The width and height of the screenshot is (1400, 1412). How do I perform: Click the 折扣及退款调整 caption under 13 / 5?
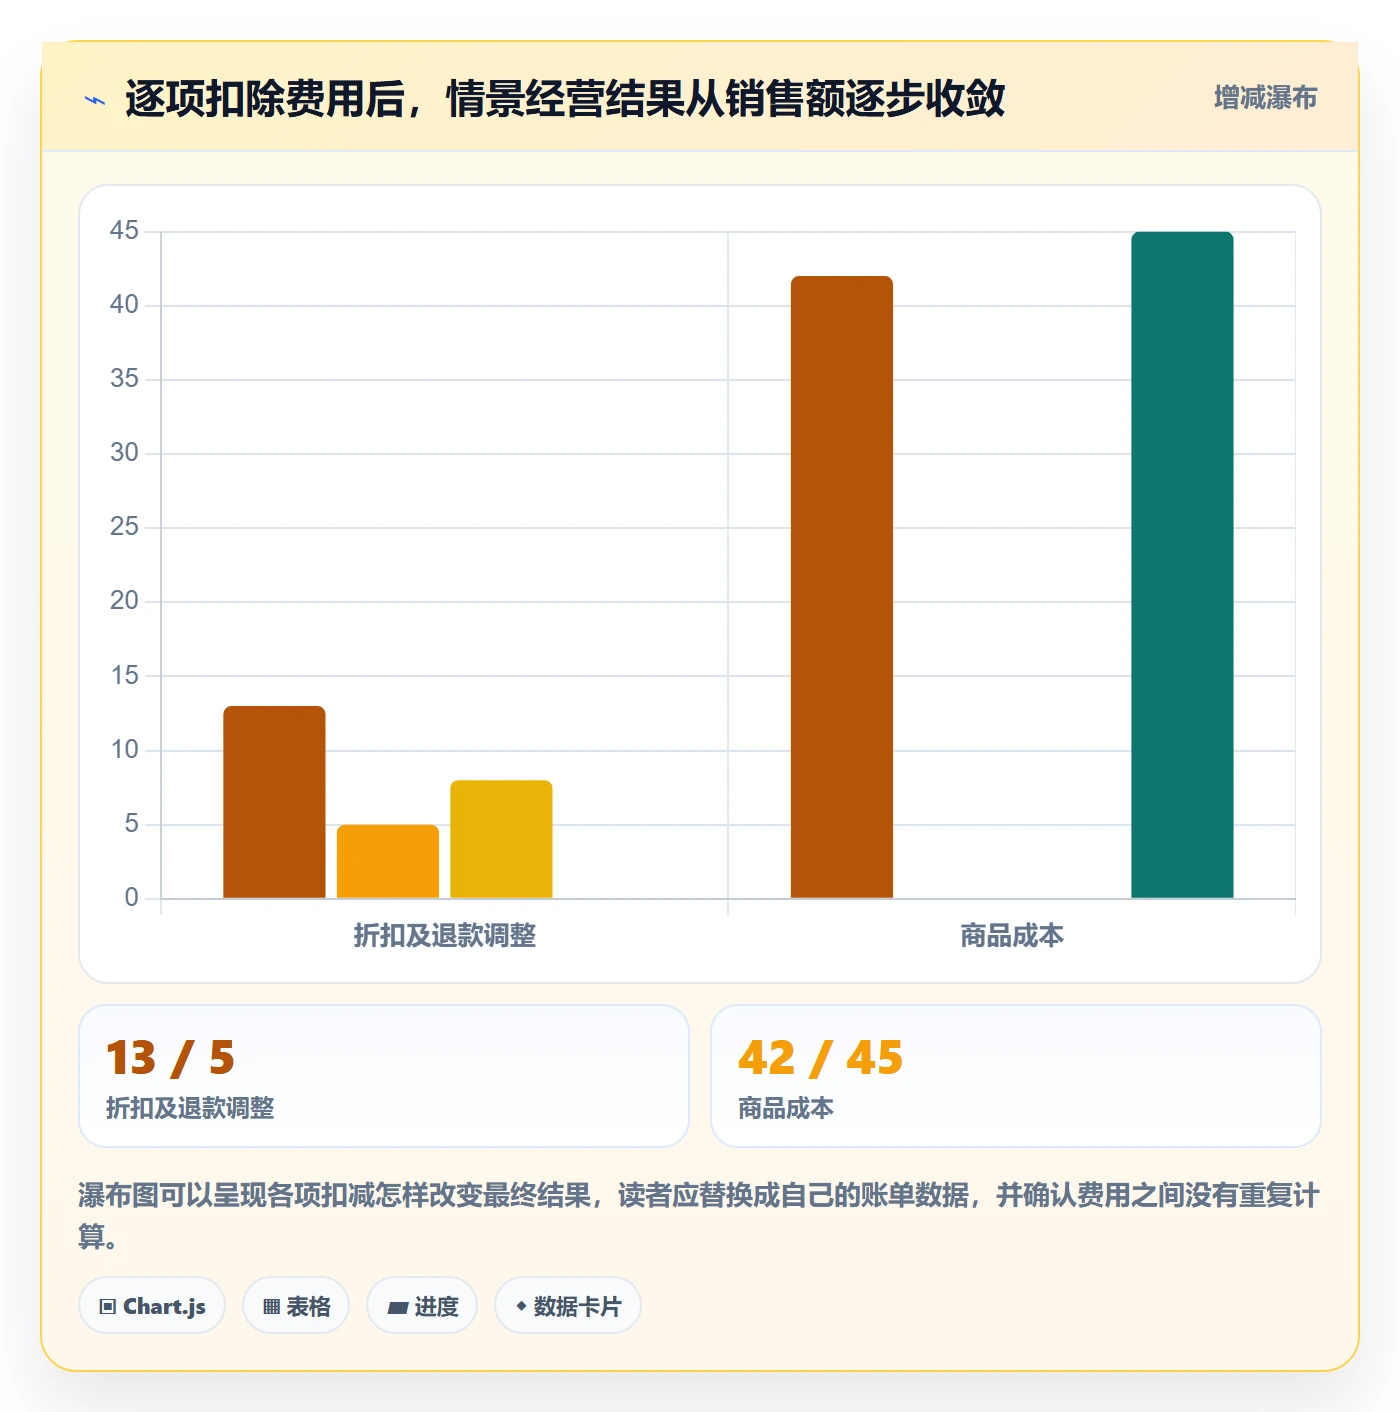190,1108
